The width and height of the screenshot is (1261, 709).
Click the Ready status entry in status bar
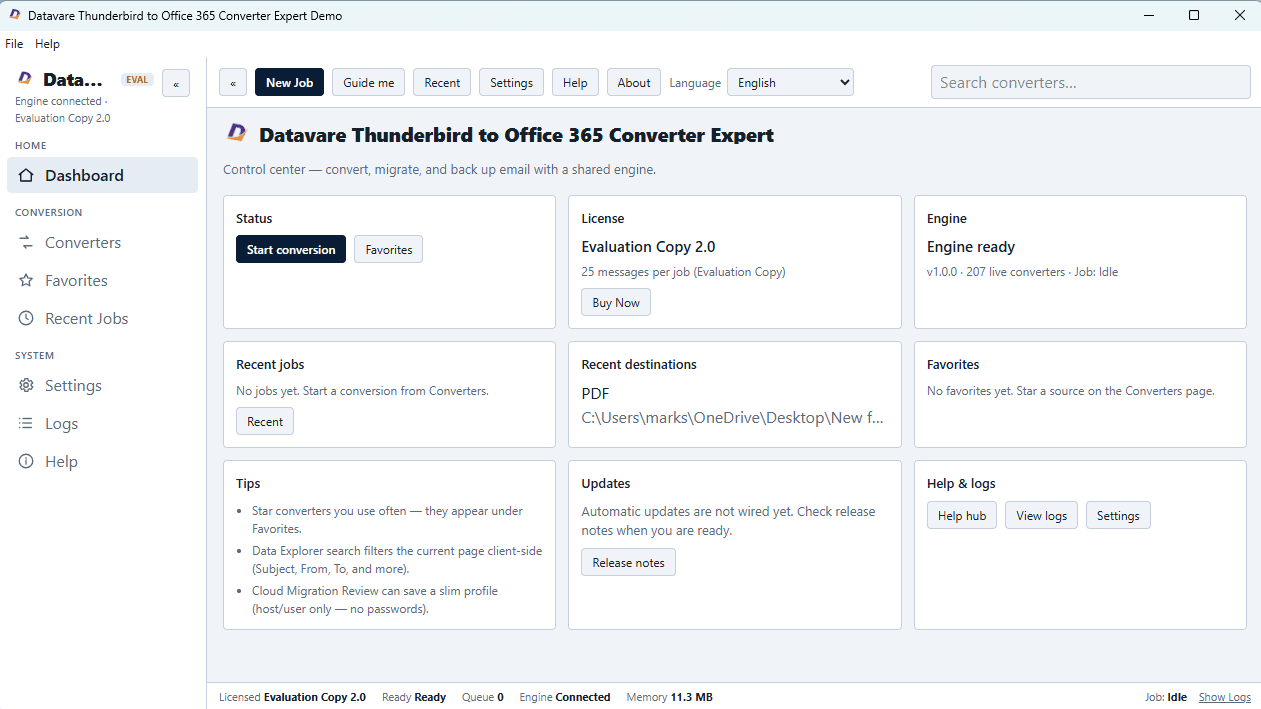click(414, 697)
